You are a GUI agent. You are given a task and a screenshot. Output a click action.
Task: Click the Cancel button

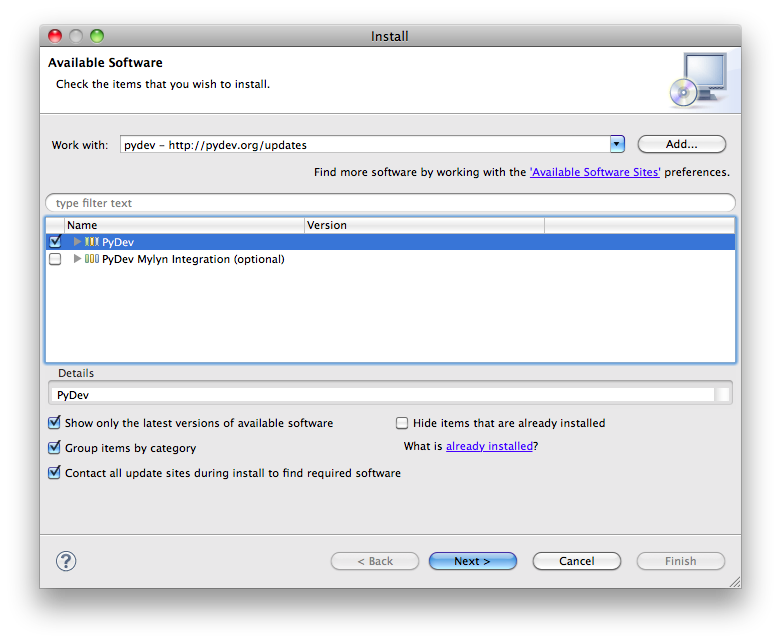(x=577, y=561)
